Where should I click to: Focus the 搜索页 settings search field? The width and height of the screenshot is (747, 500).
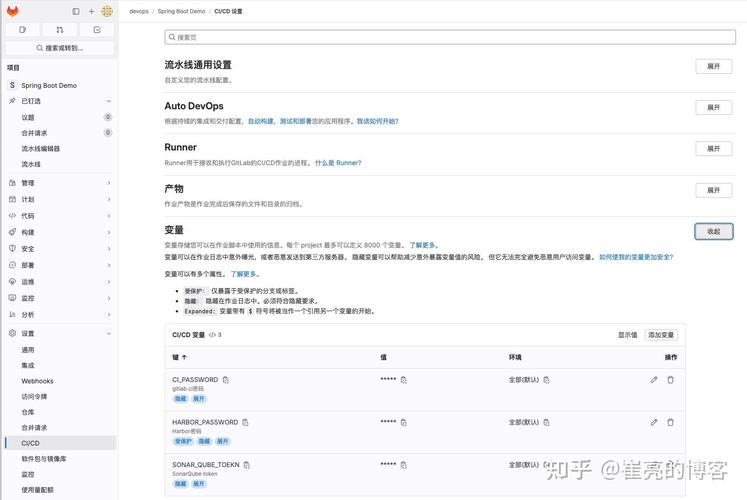[450, 37]
